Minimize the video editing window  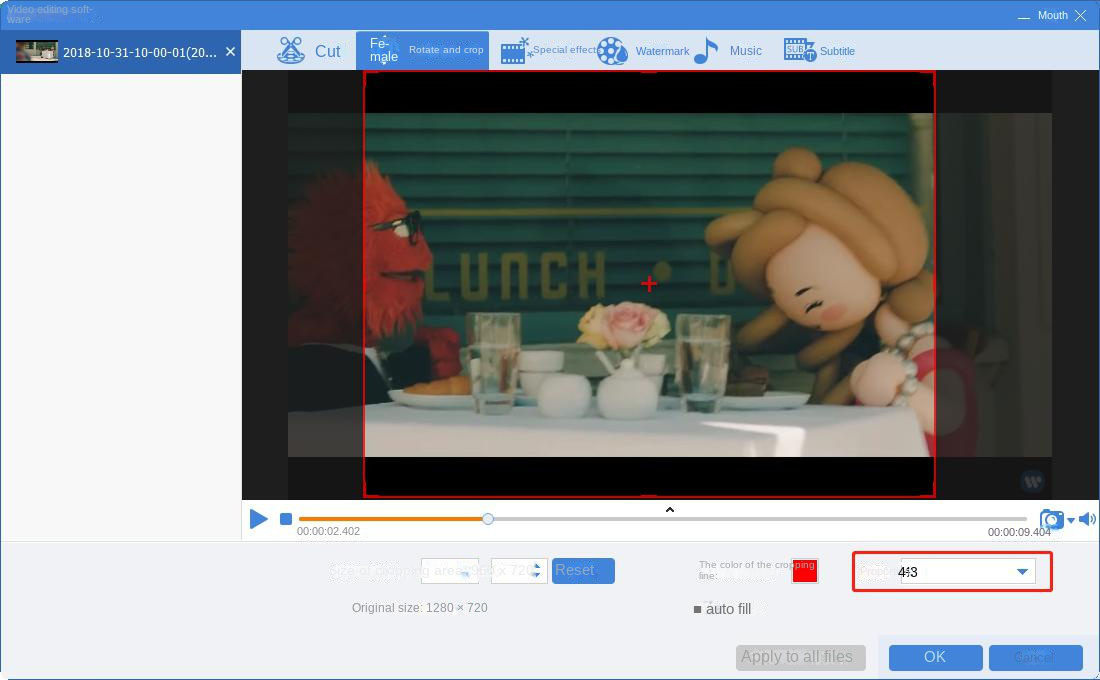pyautogui.click(x=1024, y=16)
